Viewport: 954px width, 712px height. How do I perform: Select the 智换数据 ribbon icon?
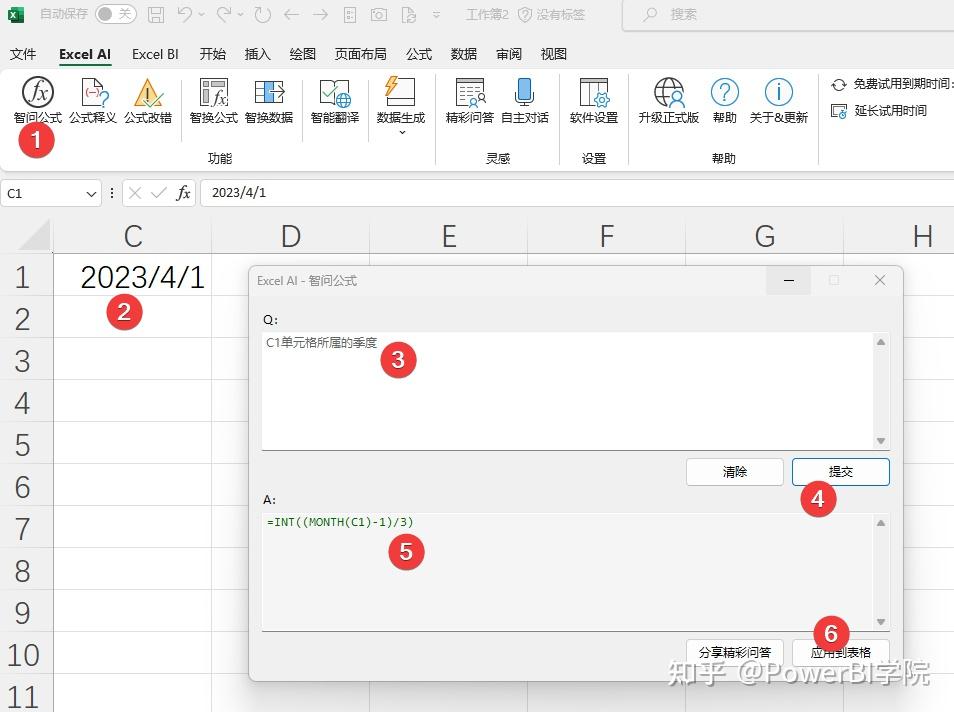269,100
